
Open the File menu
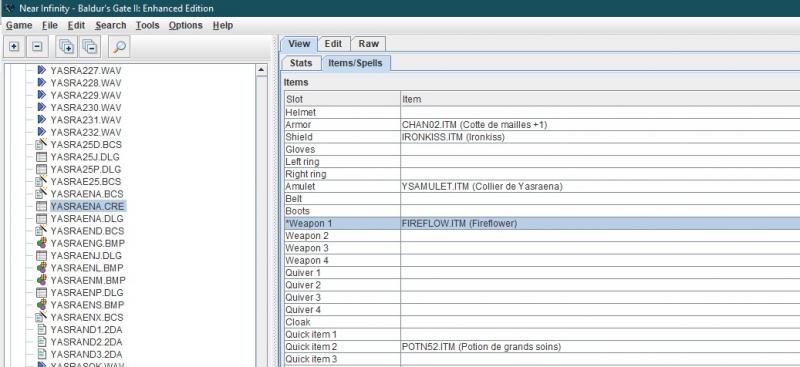pyautogui.click(x=49, y=25)
